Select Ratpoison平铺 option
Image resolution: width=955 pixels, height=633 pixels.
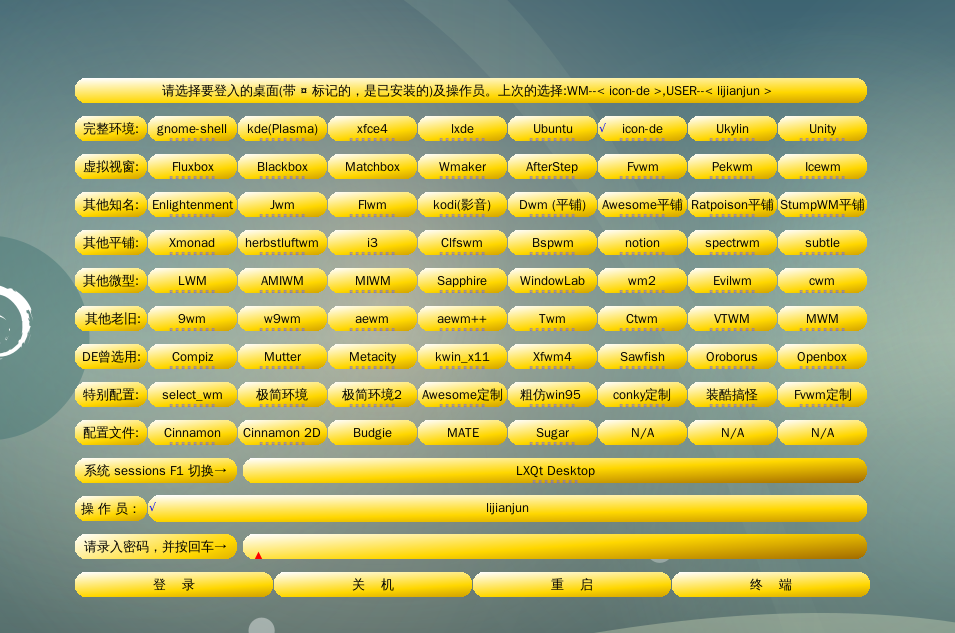pos(732,205)
